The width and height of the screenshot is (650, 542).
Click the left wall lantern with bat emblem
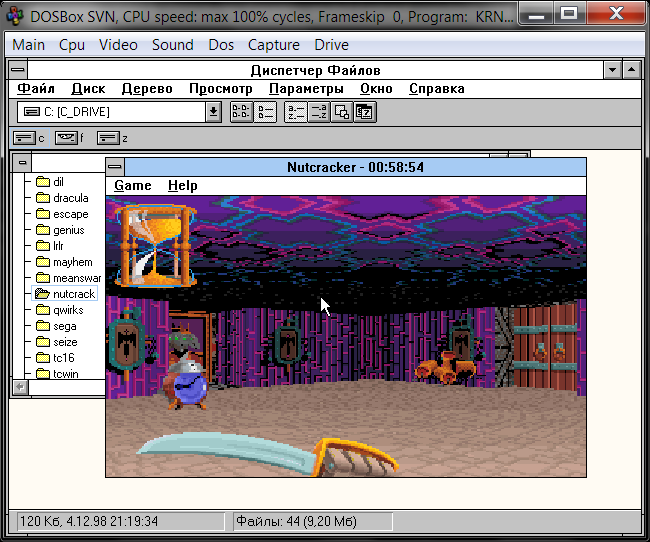click(x=128, y=343)
